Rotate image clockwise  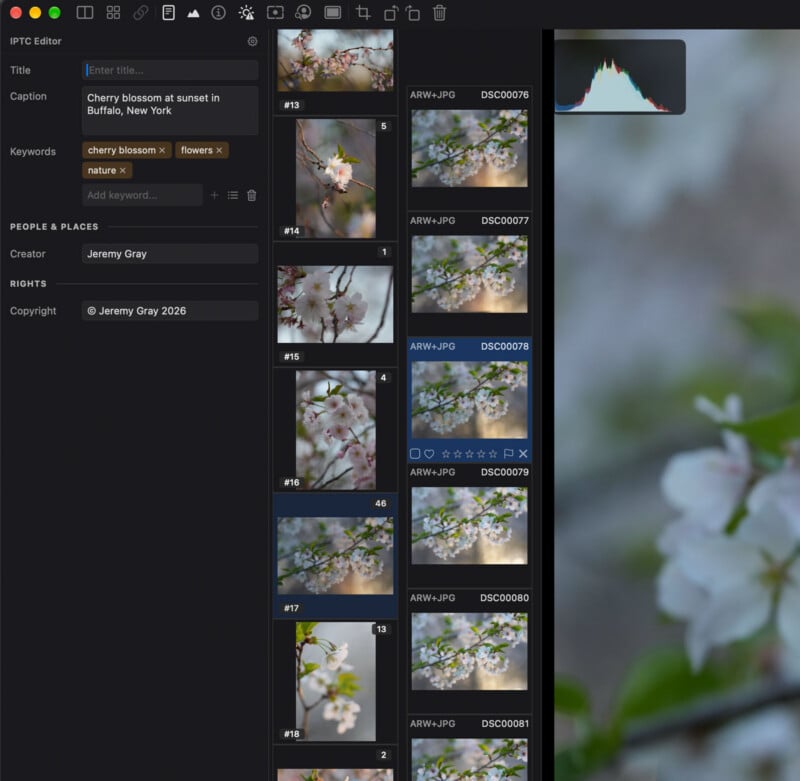pyautogui.click(x=413, y=13)
